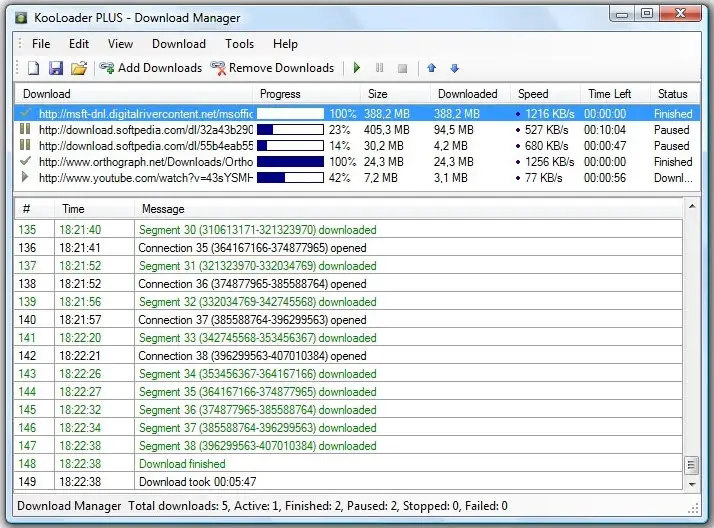This screenshot has height=528, width=714.
Task: Minimize the KooLoader window
Action: 622,13
